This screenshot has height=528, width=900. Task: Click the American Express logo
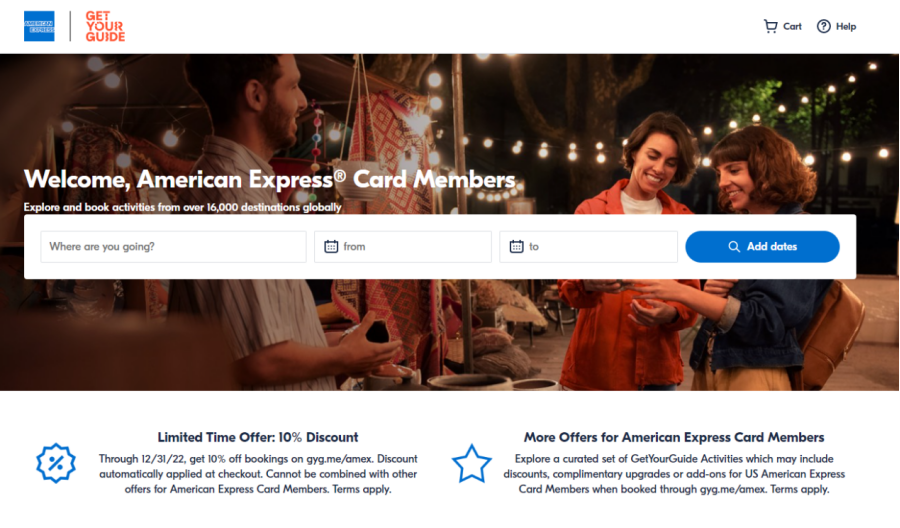tap(39, 26)
